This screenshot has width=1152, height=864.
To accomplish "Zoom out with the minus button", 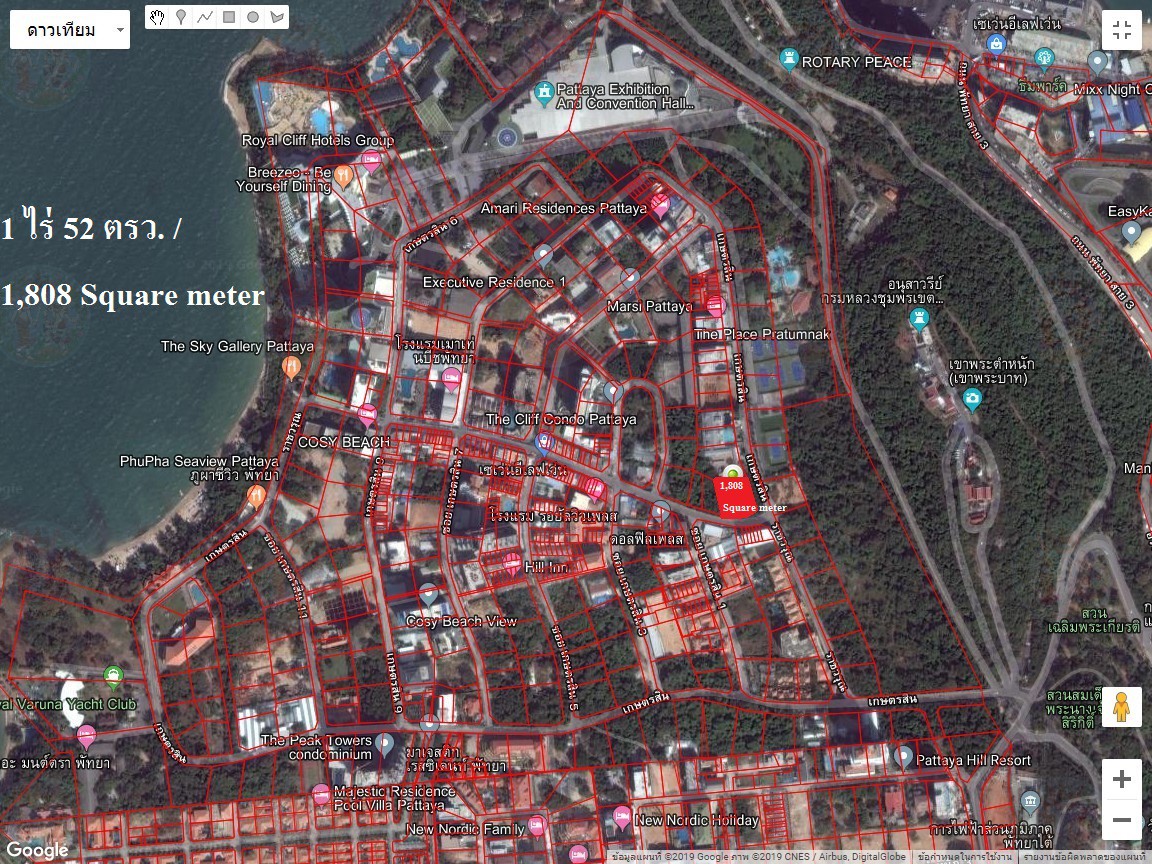I will point(1121,819).
